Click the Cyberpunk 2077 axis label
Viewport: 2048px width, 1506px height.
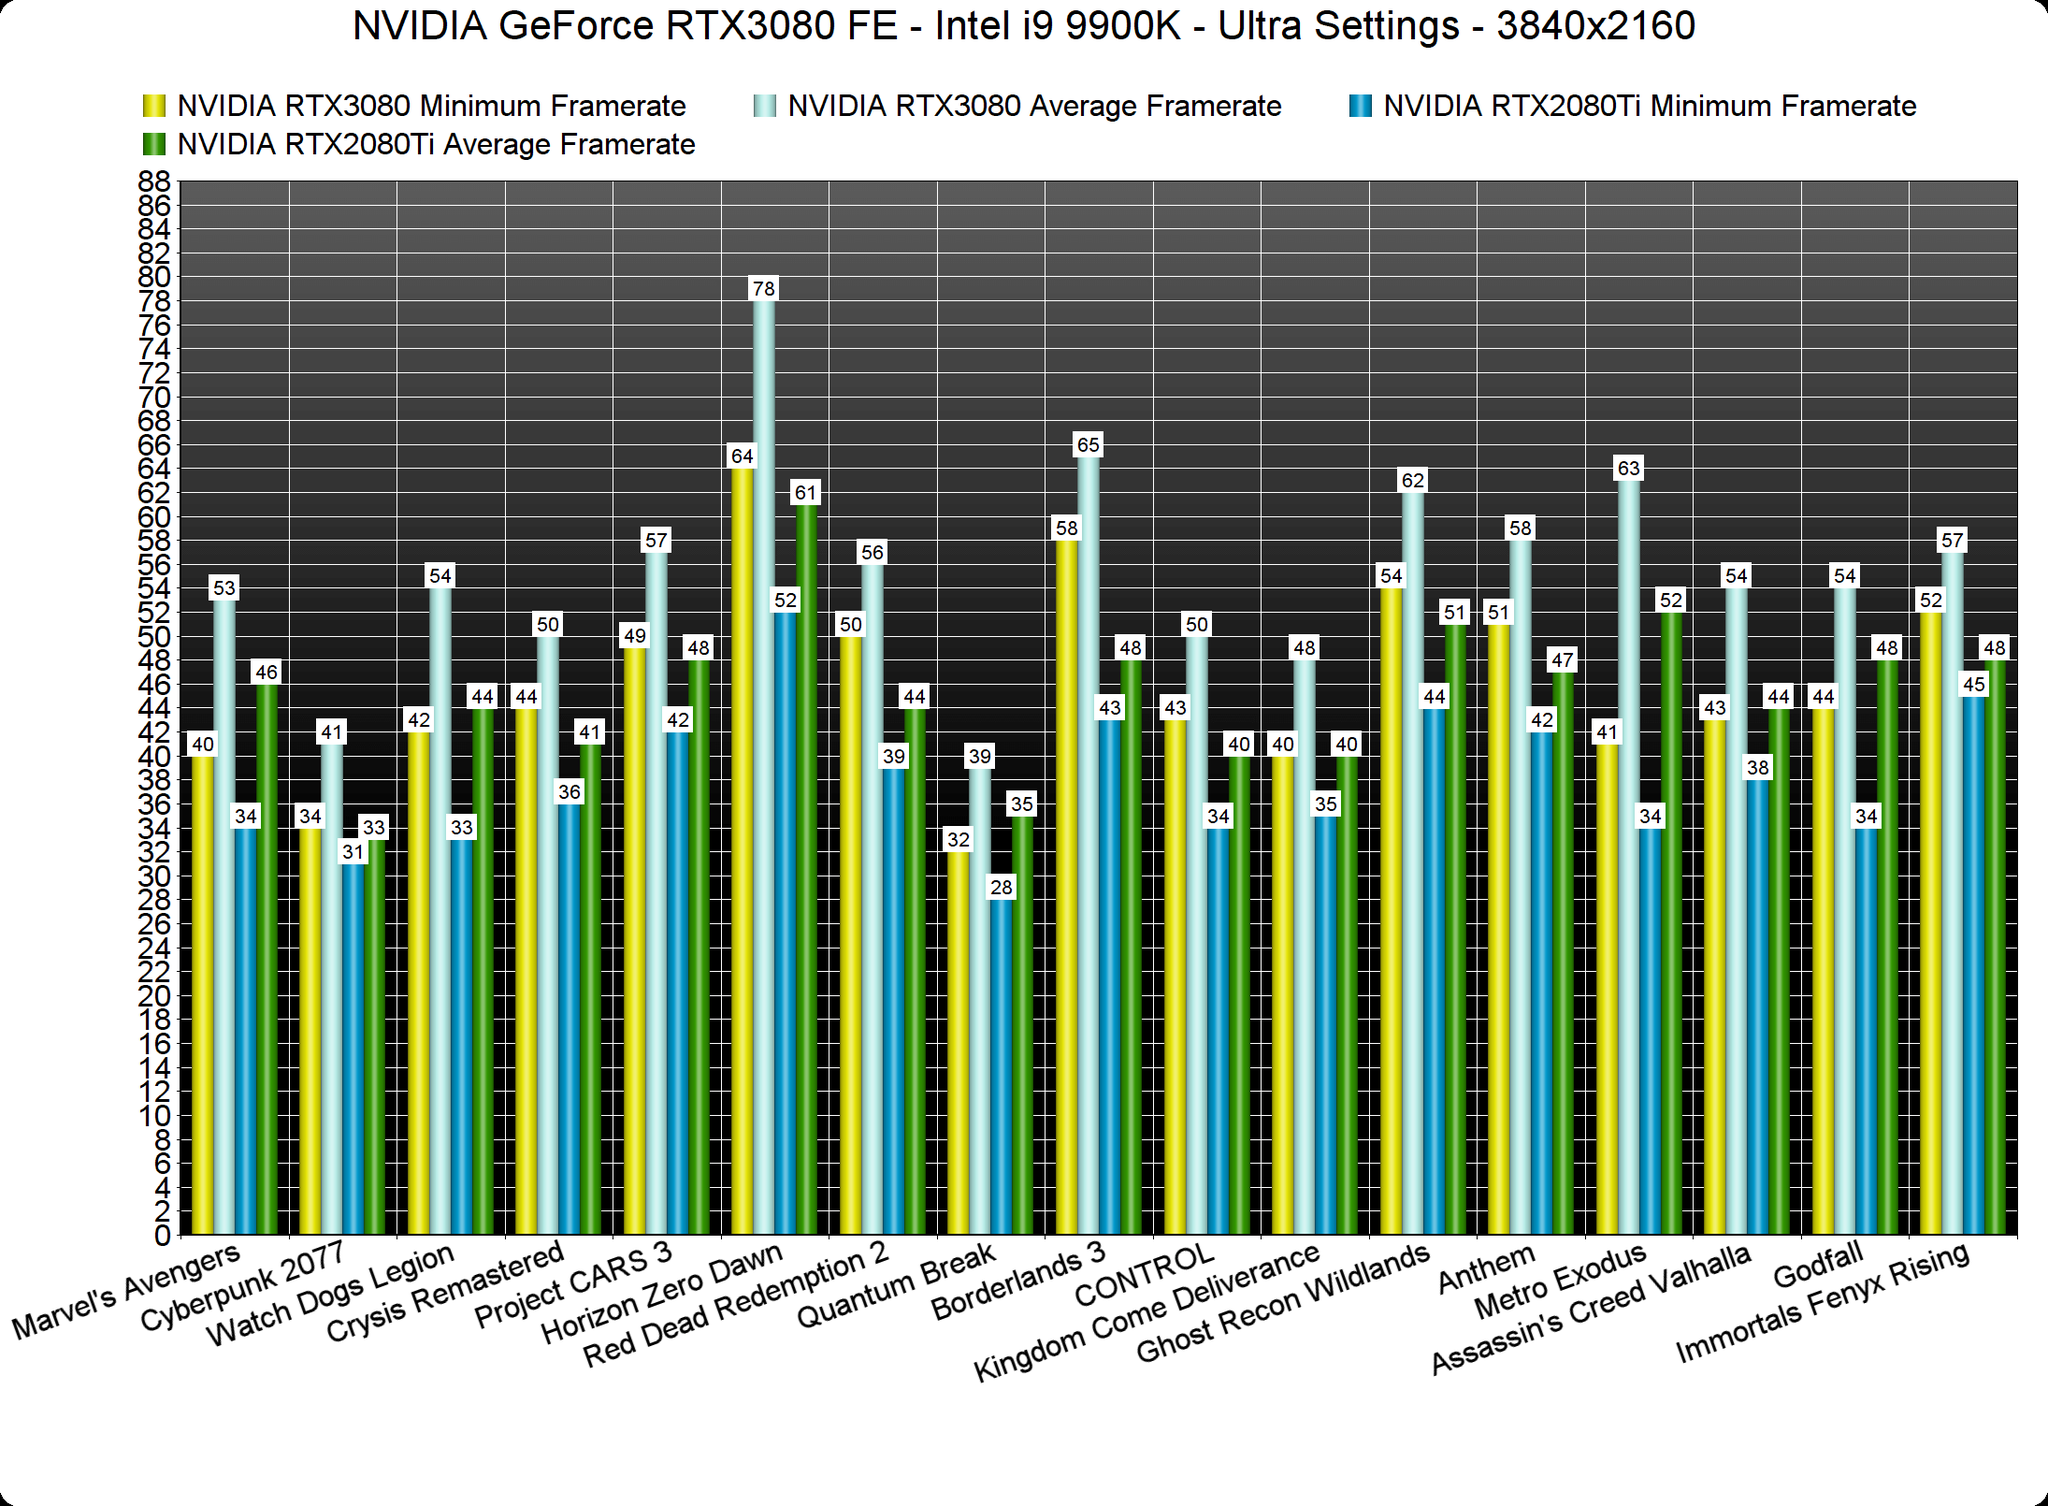pos(244,1286)
